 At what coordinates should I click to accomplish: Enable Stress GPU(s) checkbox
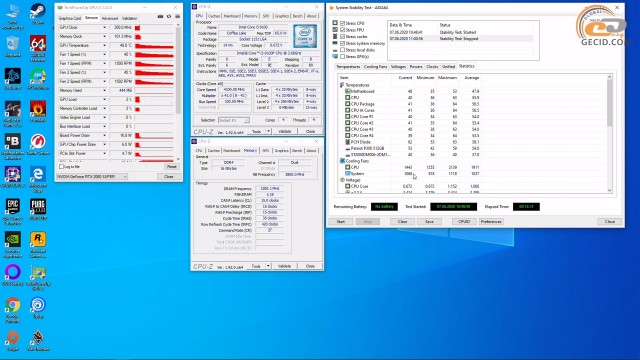(342, 56)
